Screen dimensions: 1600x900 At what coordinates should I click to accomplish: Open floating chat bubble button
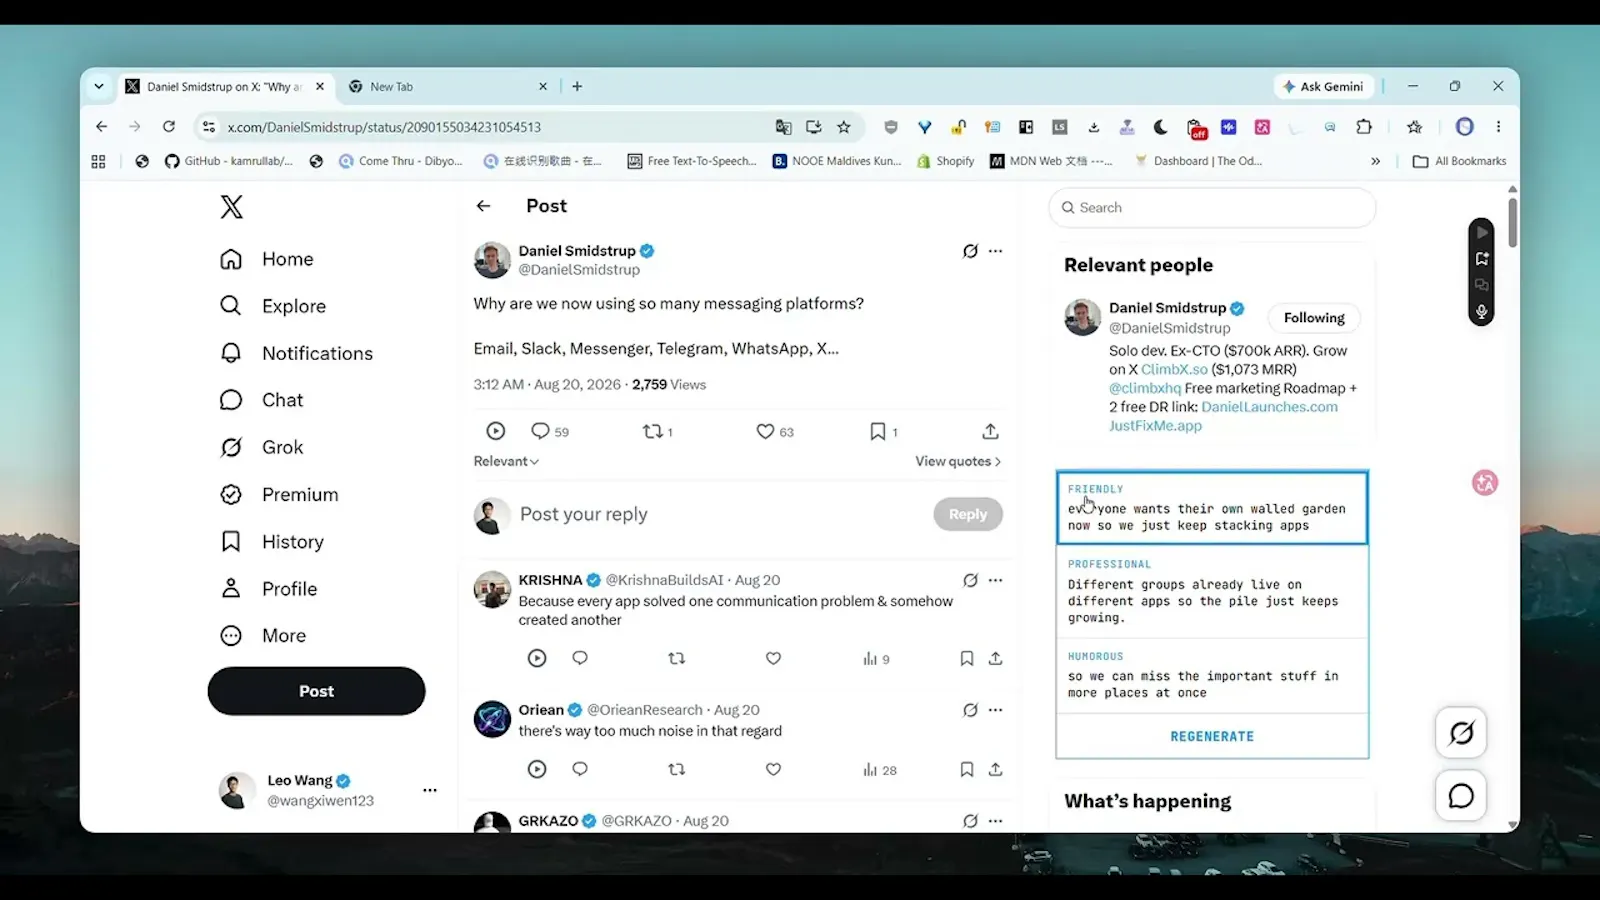[1461, 796]
